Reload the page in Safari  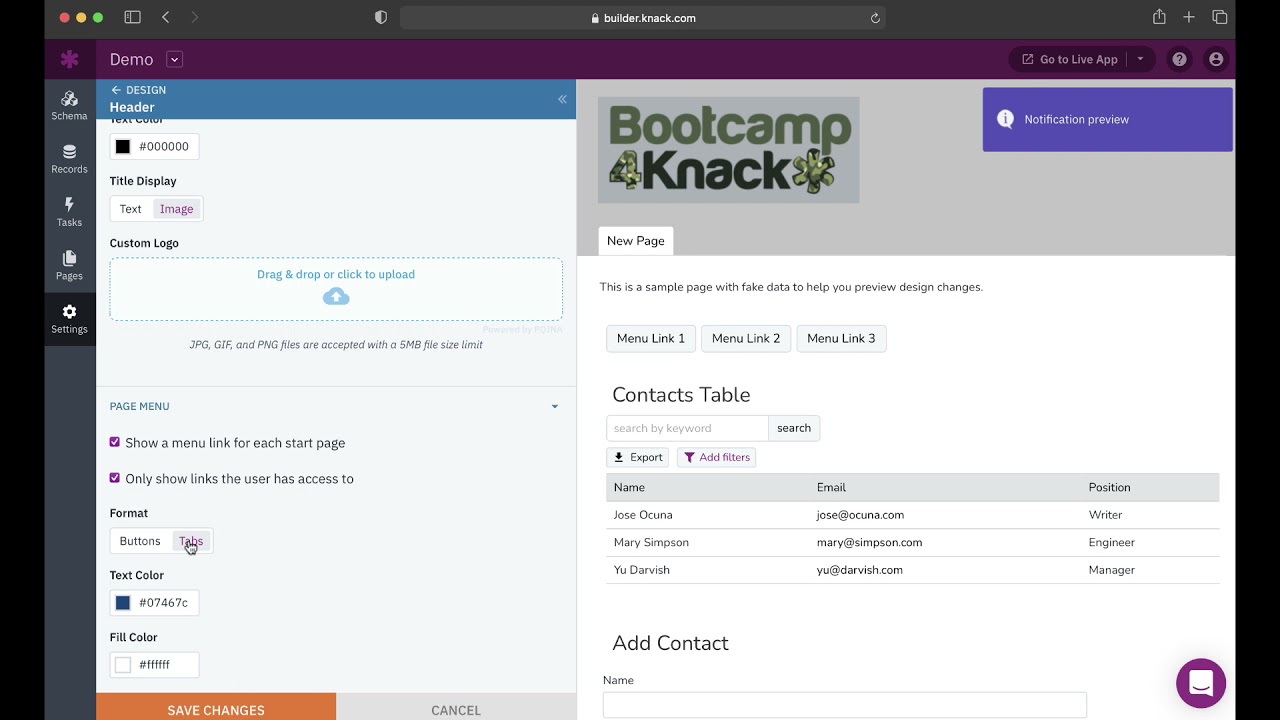[x=875, y=18]
